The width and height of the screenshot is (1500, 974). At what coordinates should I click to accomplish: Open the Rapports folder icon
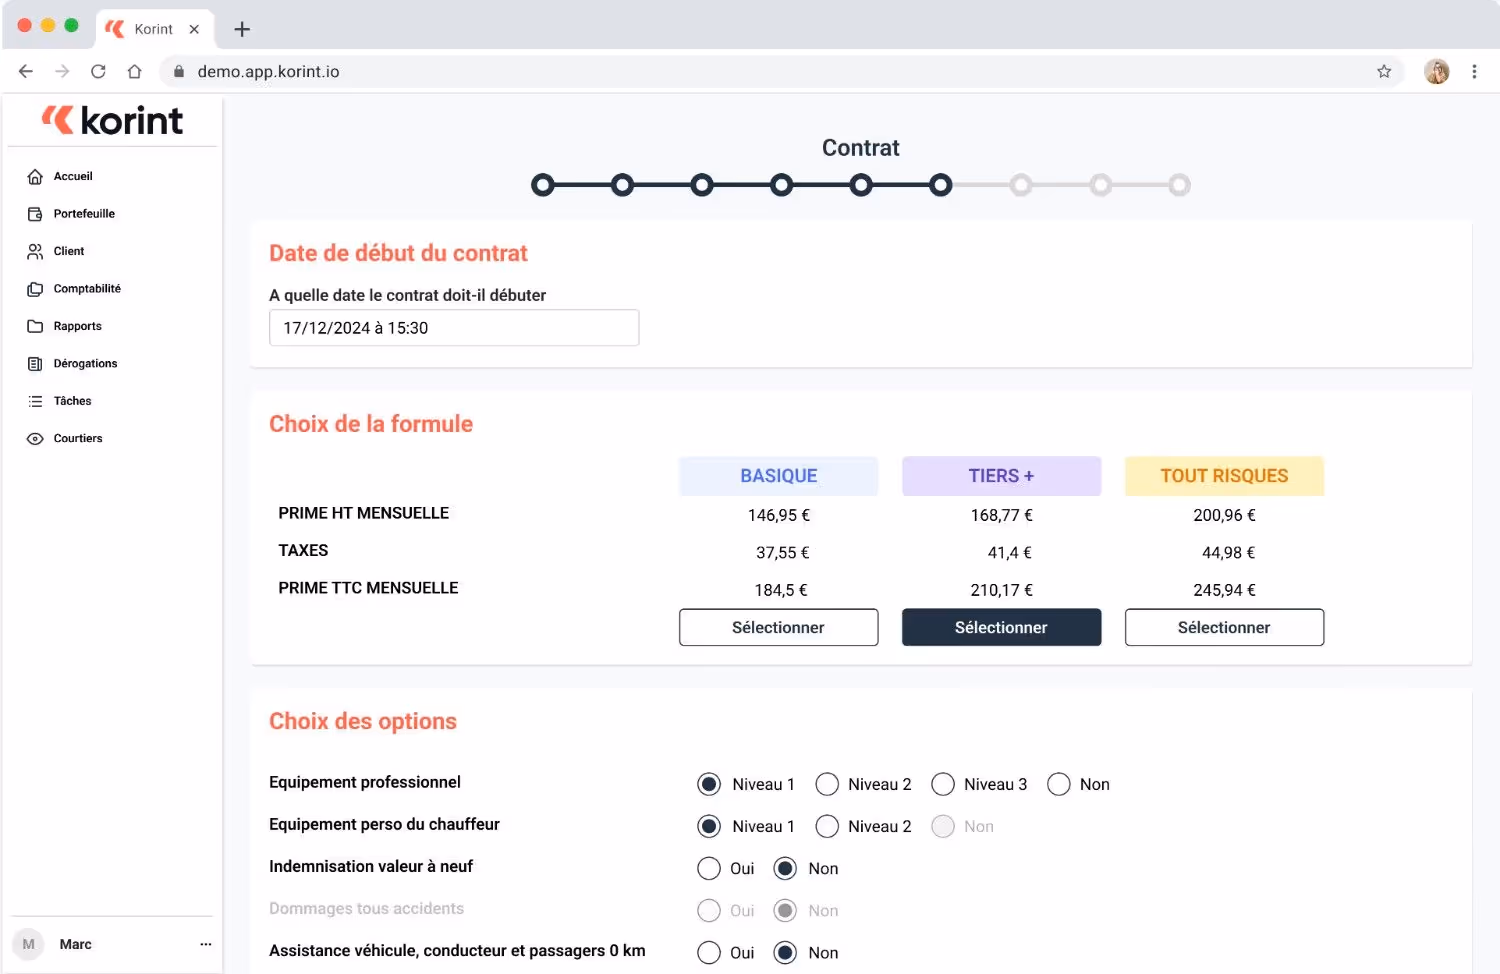click(x=36, y=325)
